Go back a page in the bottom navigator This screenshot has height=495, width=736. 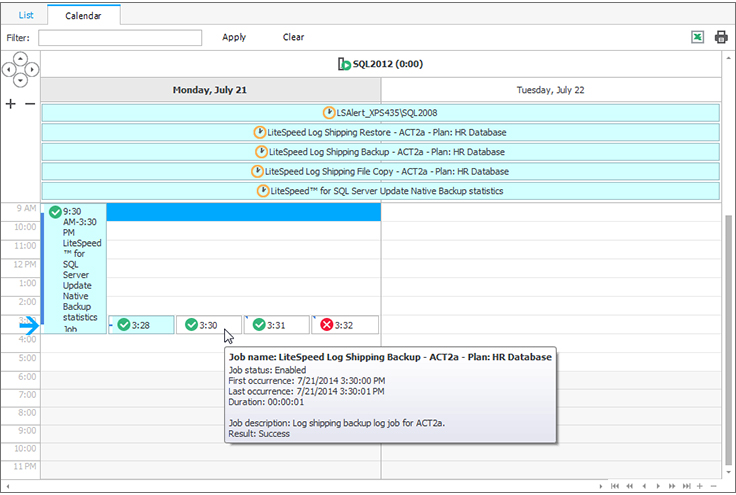[629, 486]
